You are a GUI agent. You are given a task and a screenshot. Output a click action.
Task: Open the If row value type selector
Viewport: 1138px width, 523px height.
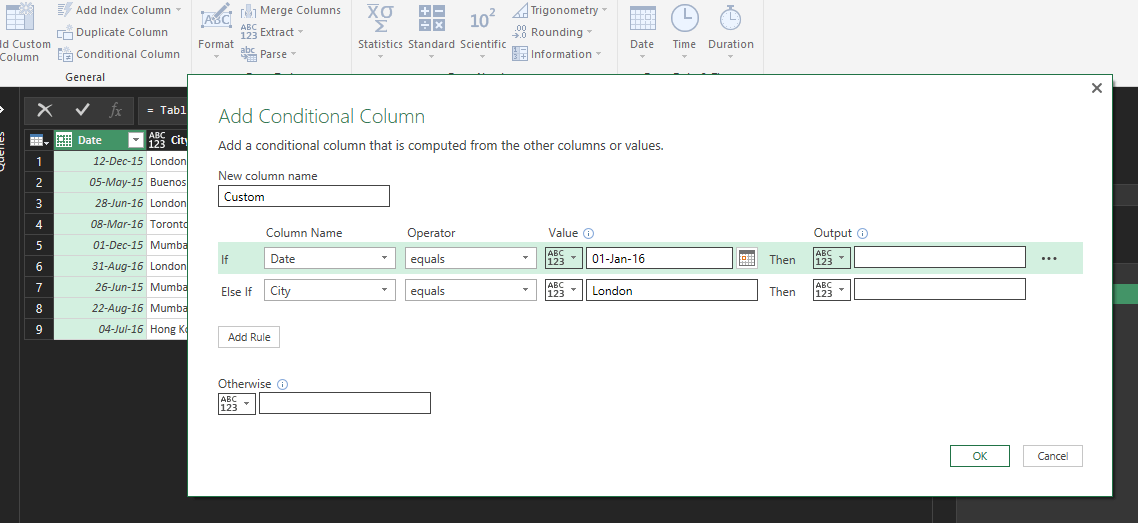pos(564,258)
